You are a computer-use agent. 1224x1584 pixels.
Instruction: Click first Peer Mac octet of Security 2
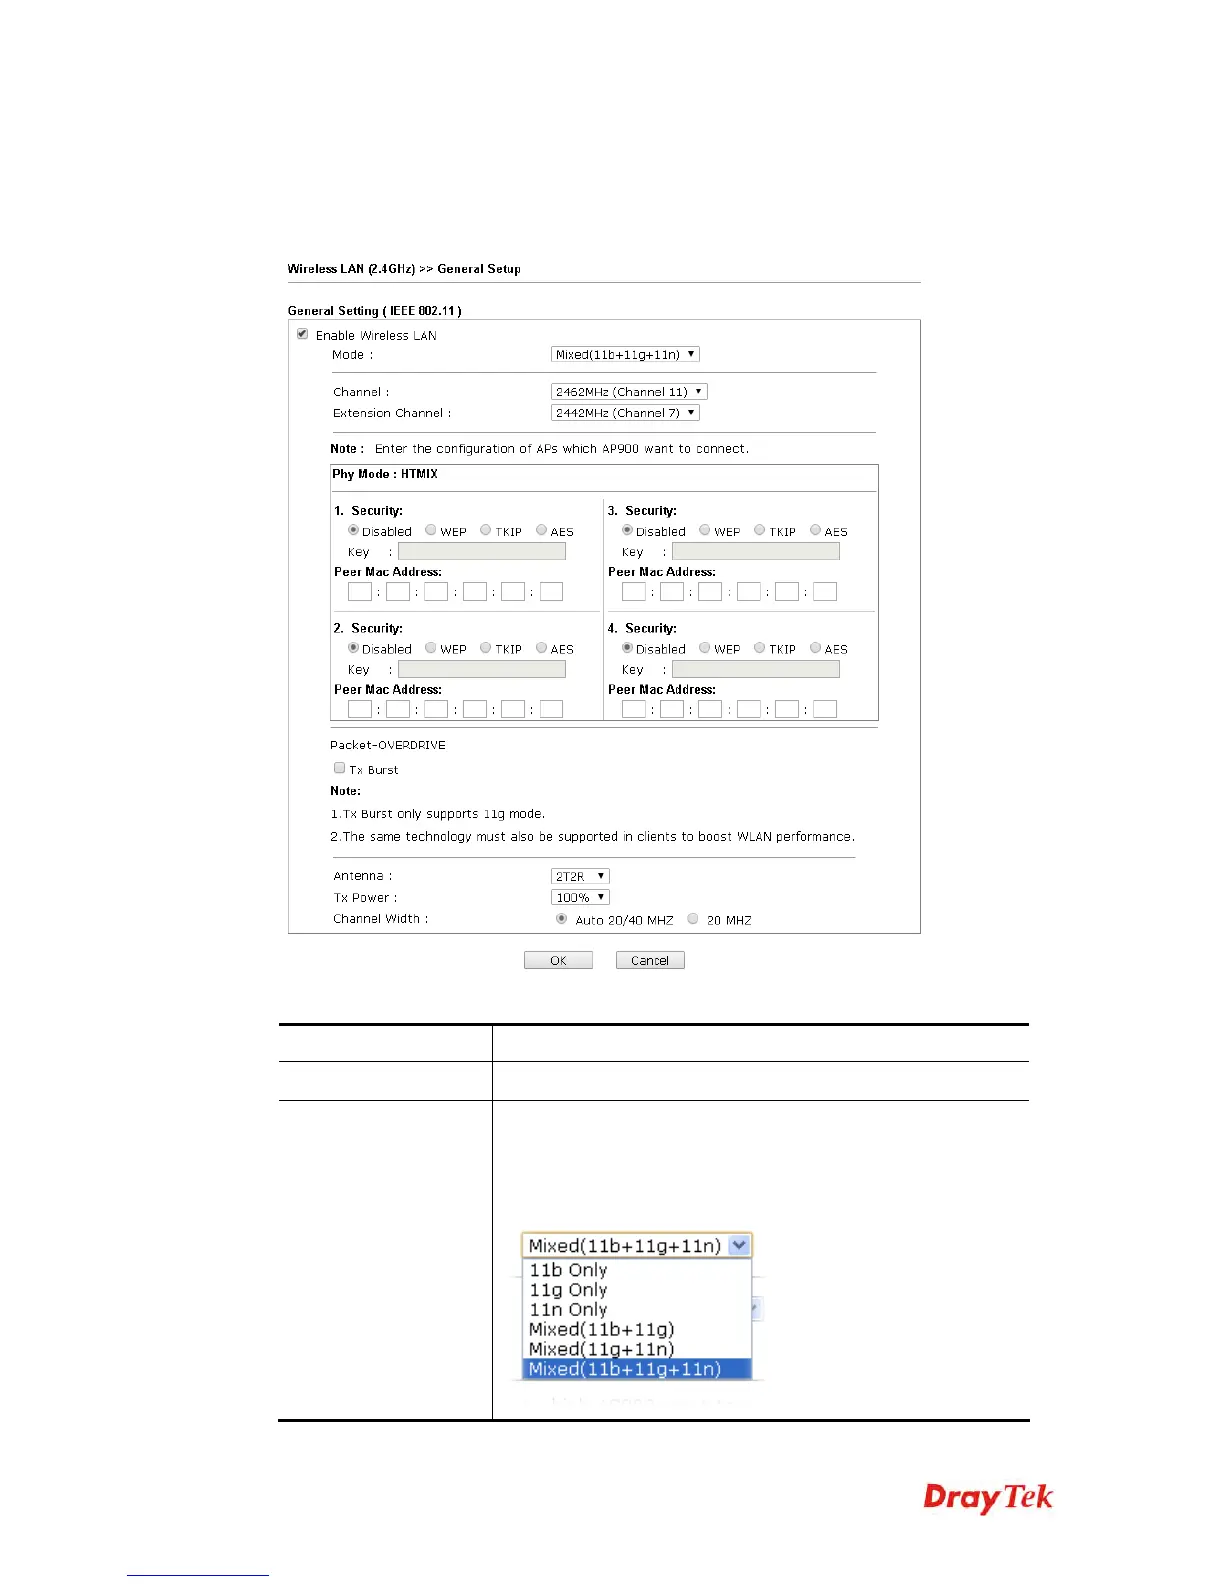(x=360, y=709)
